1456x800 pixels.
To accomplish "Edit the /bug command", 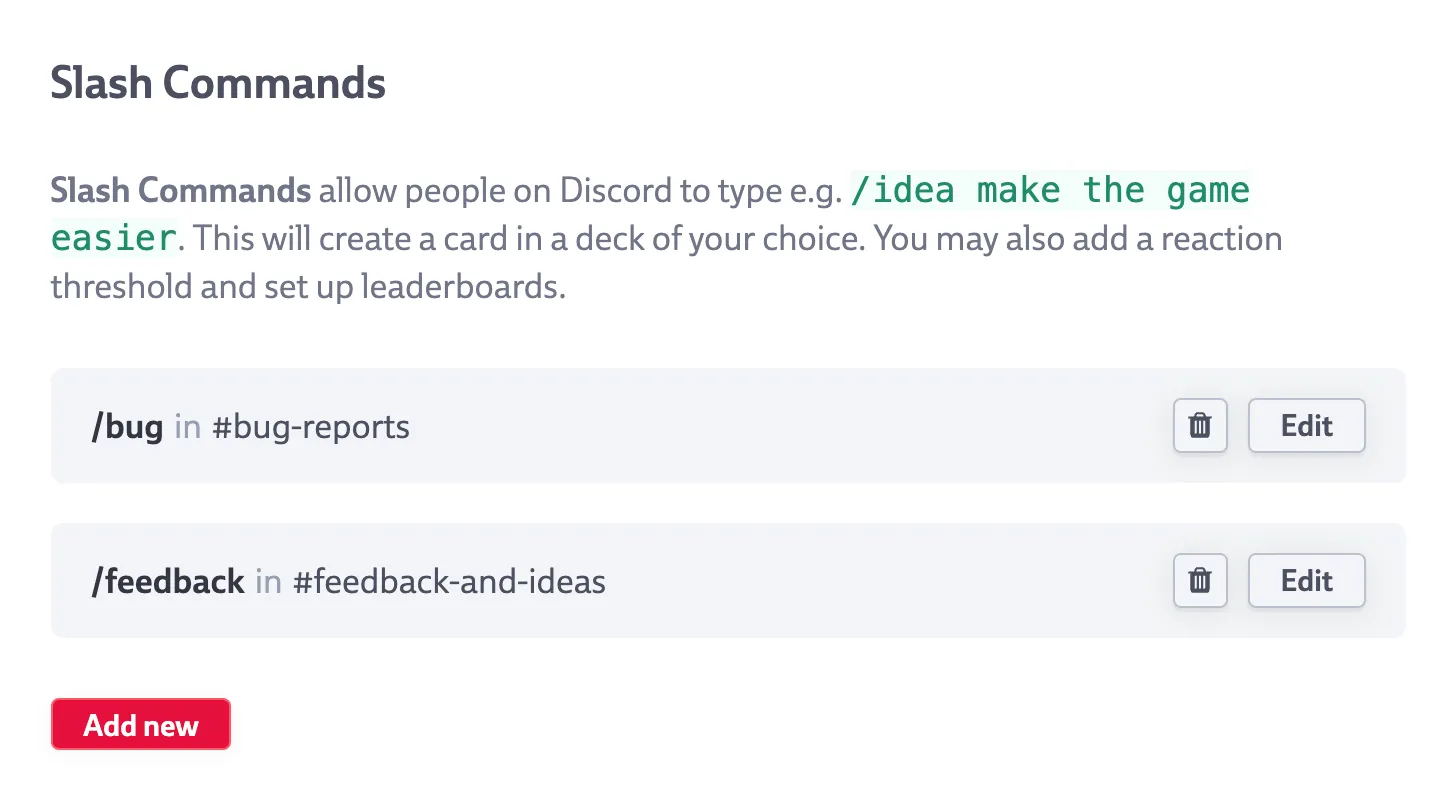I will [1306, 426].
